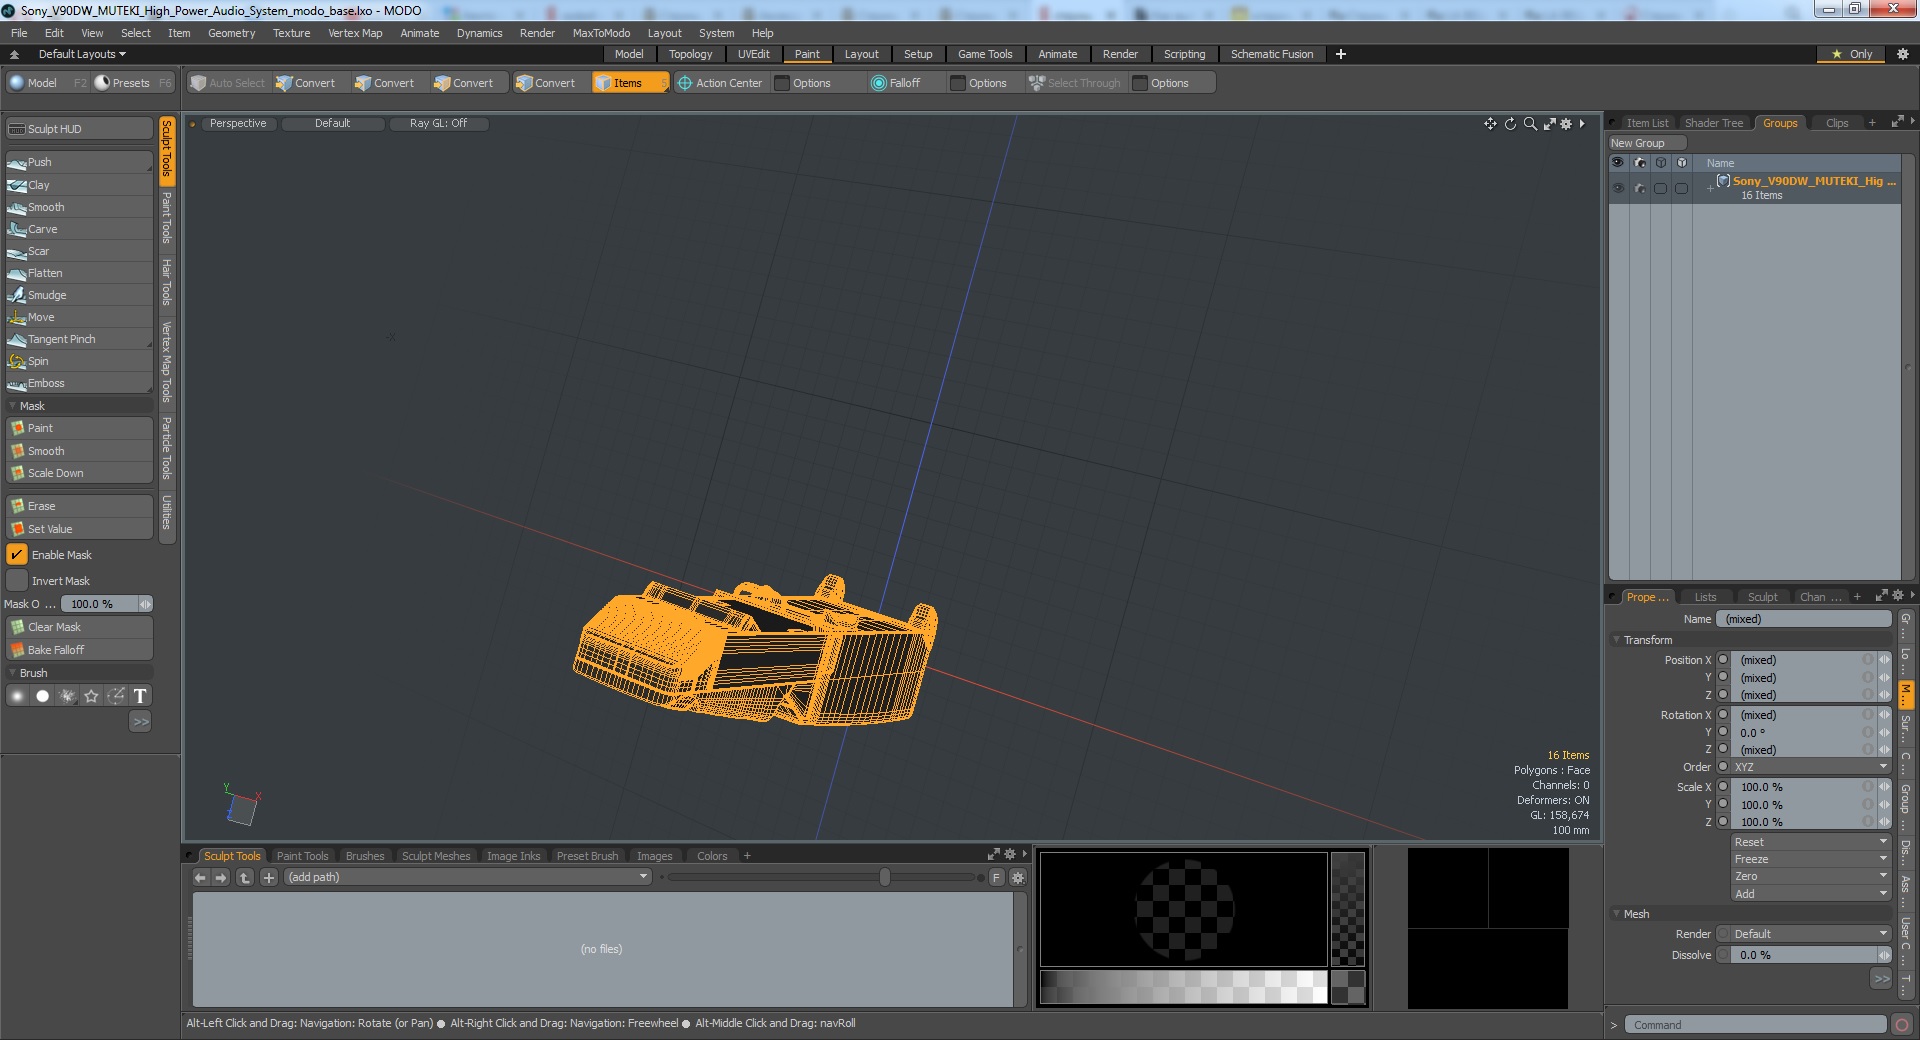1920x1040 pixels.
Task: Toggle the Dissolve channel dot
Action: (x=1723, y=955)
